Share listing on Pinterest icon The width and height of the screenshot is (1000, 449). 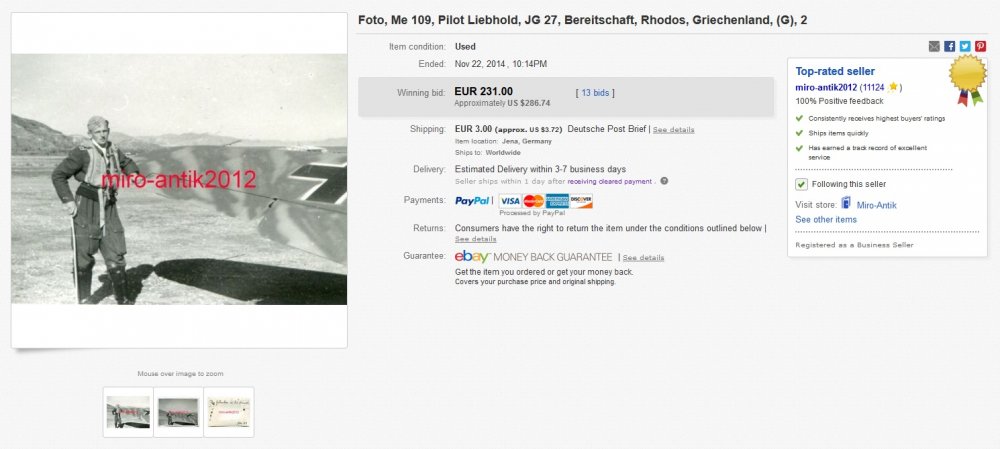[x=980, y=46]
